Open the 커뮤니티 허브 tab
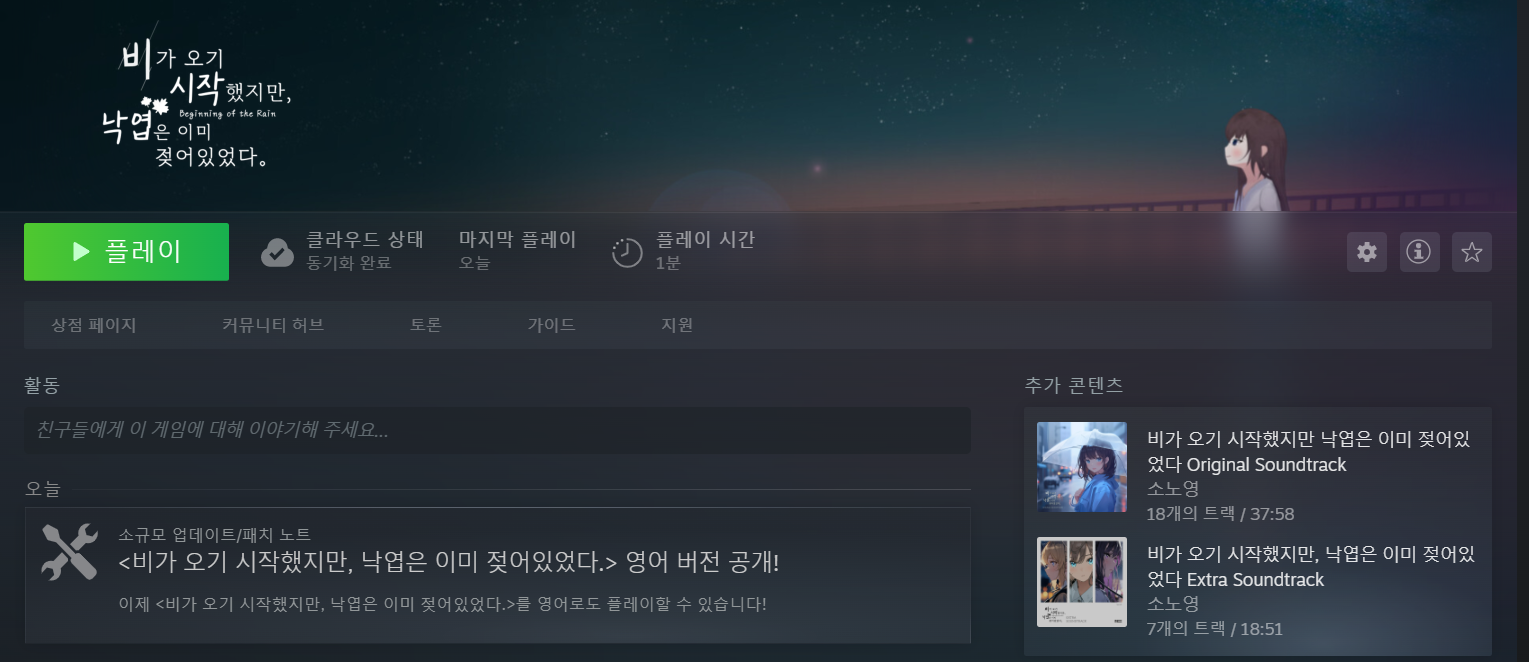Screen dimensions: 1529x662 pos(273,325)
